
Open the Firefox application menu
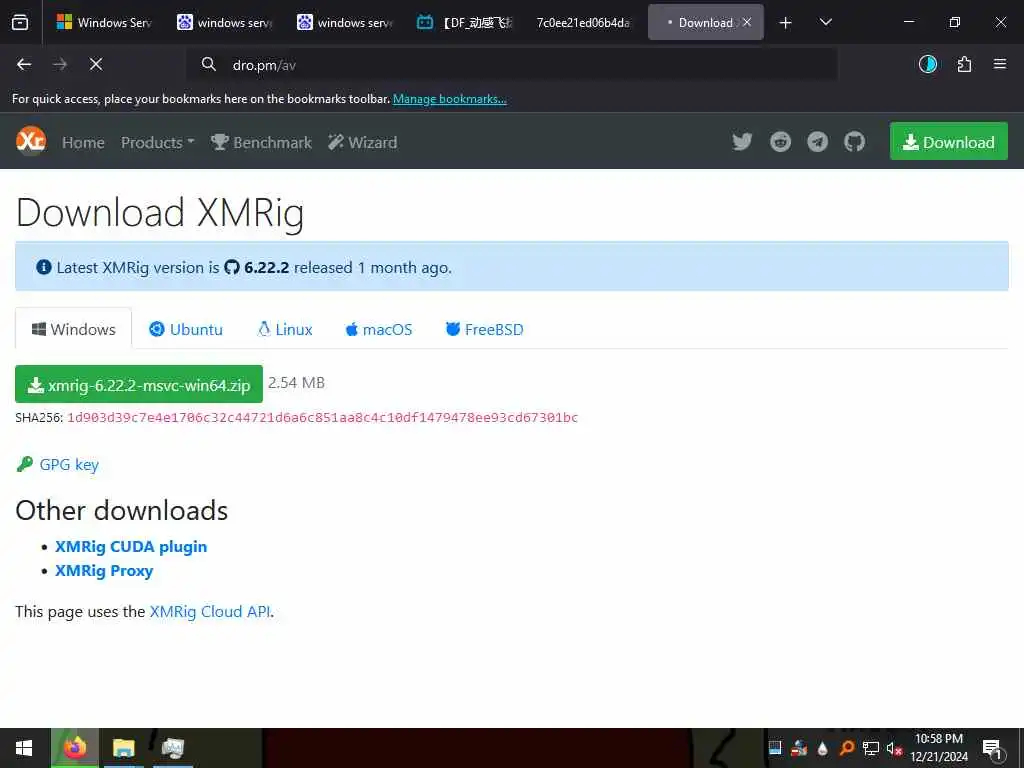pos(1000,64)
